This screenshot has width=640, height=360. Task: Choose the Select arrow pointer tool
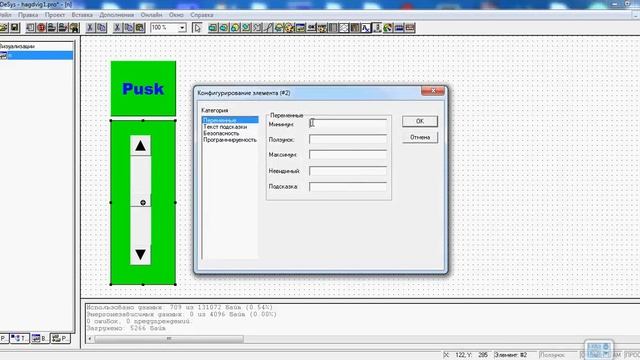point(198,28)
